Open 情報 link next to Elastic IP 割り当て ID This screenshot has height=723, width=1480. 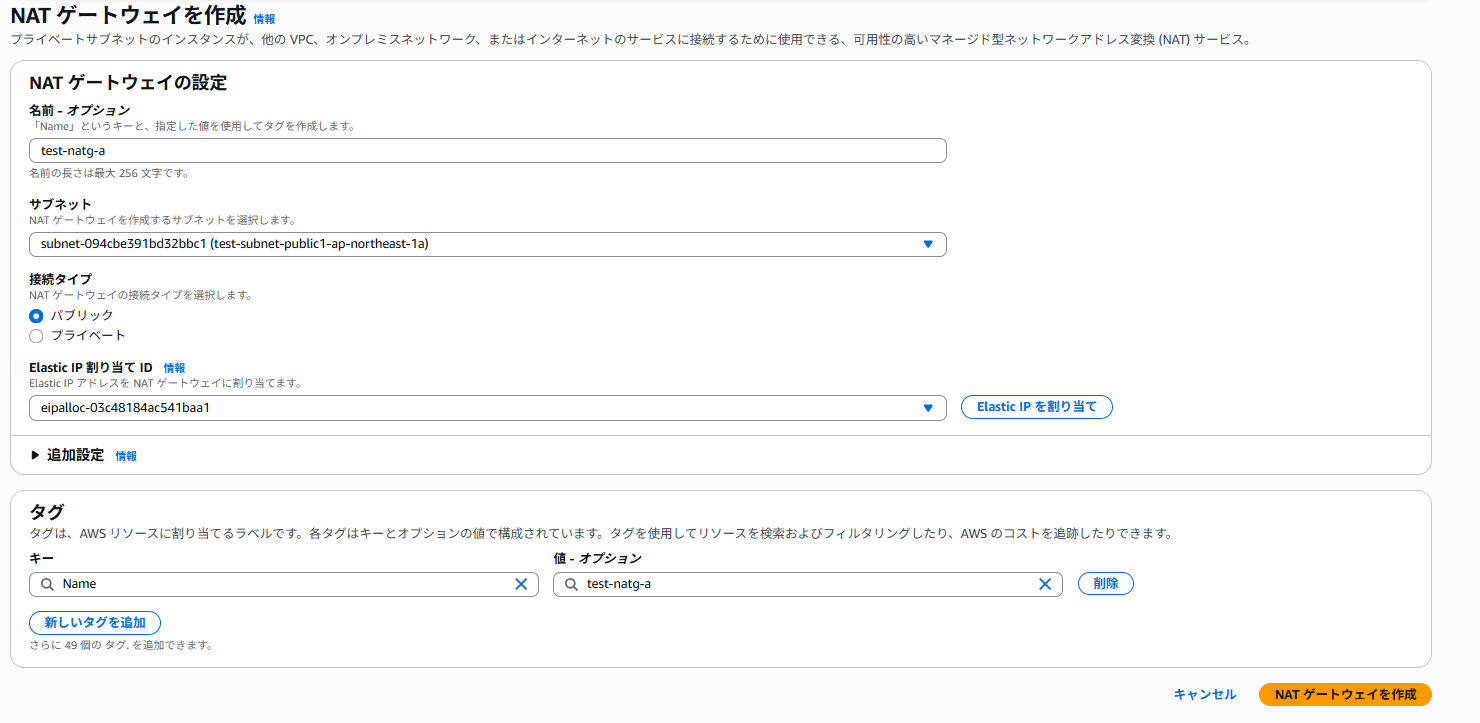click(x=174, y=368)
